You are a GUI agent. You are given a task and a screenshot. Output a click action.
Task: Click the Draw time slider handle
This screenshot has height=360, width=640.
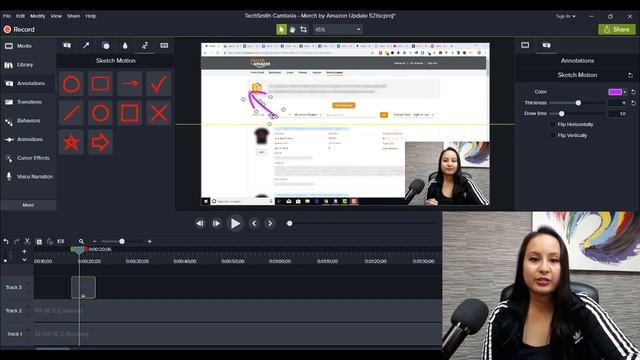click(562, 113)
